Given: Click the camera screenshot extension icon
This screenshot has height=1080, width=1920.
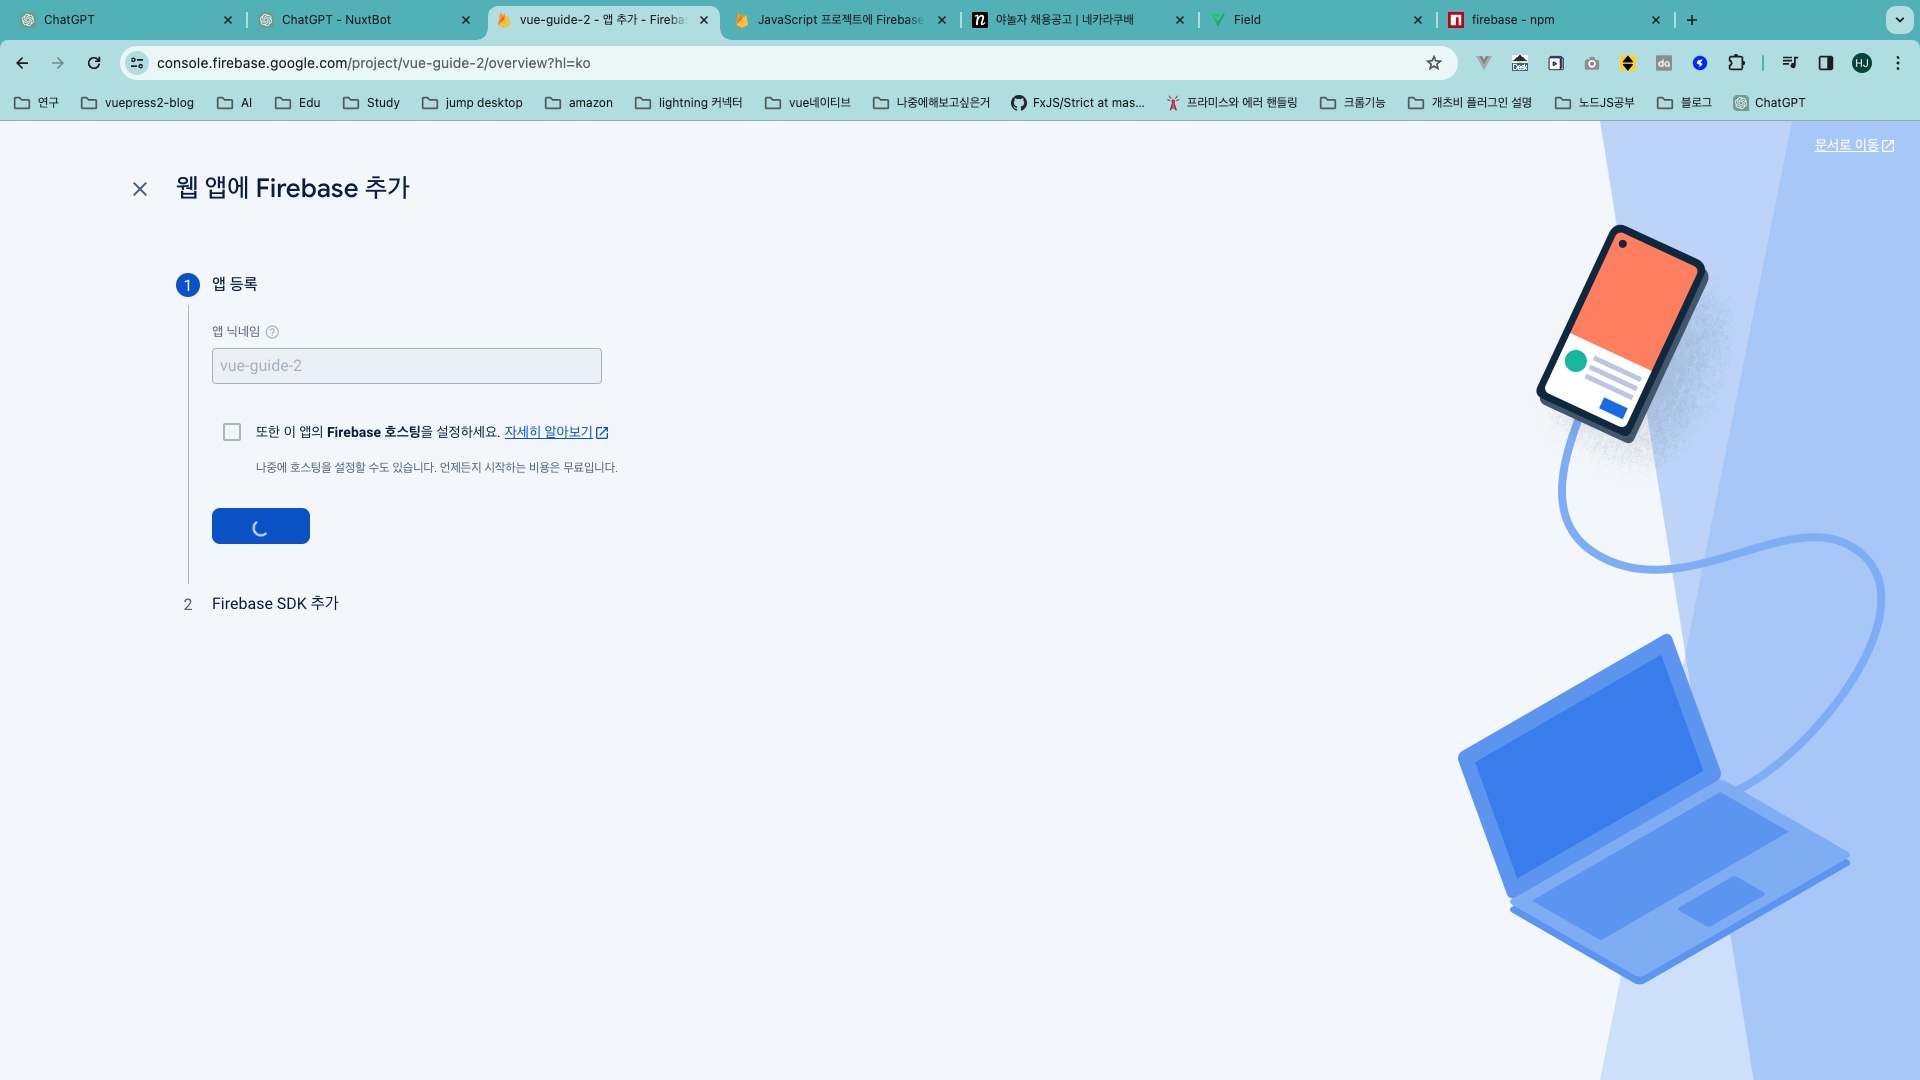Looking at the screenshot, I should pyautogui.click(x=1592, y=63).
